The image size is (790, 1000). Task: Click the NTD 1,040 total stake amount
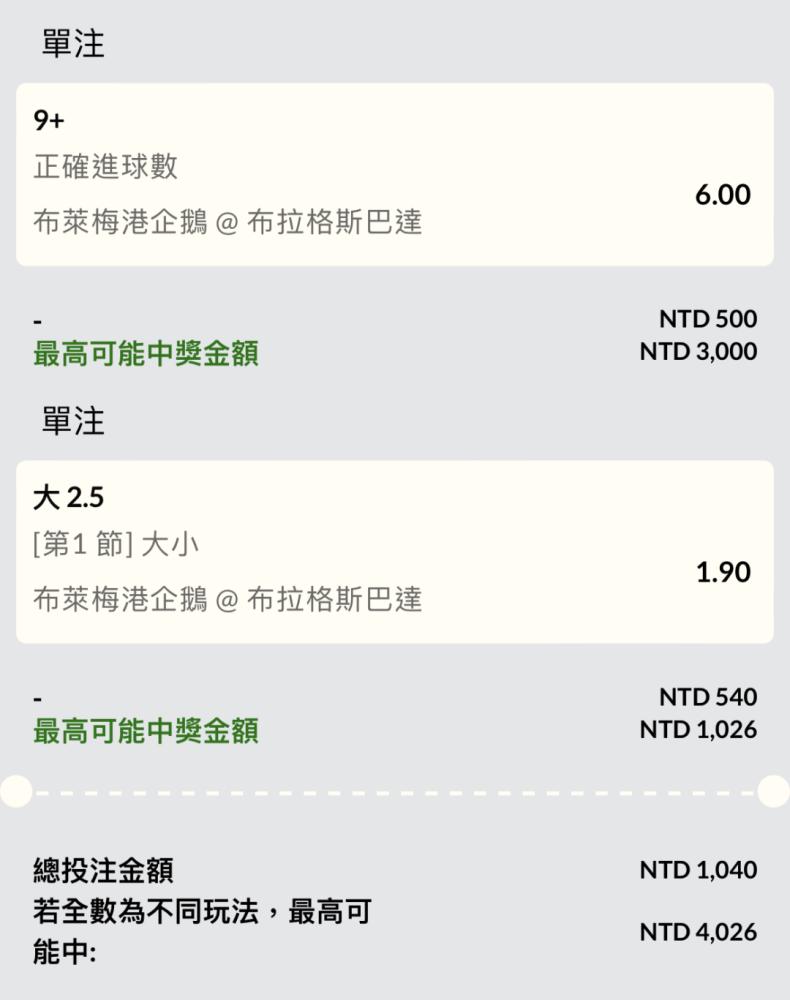[698, 870]
